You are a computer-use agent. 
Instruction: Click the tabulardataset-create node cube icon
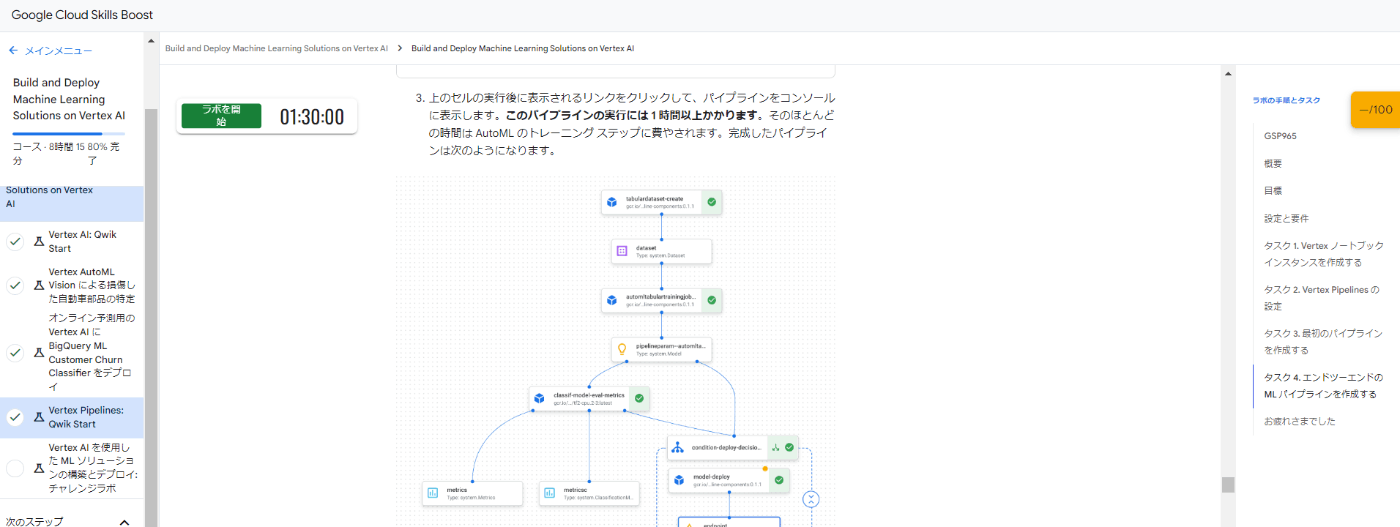coord(611,202)
